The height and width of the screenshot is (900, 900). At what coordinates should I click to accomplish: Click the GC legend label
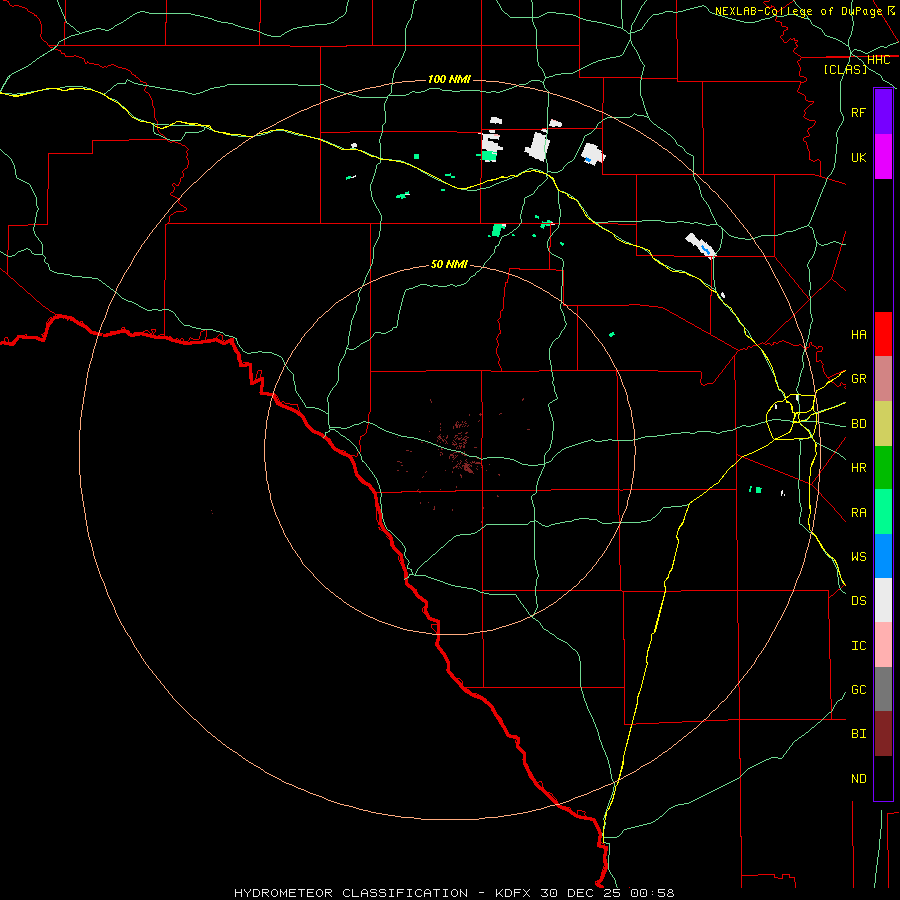coord(859,690)
